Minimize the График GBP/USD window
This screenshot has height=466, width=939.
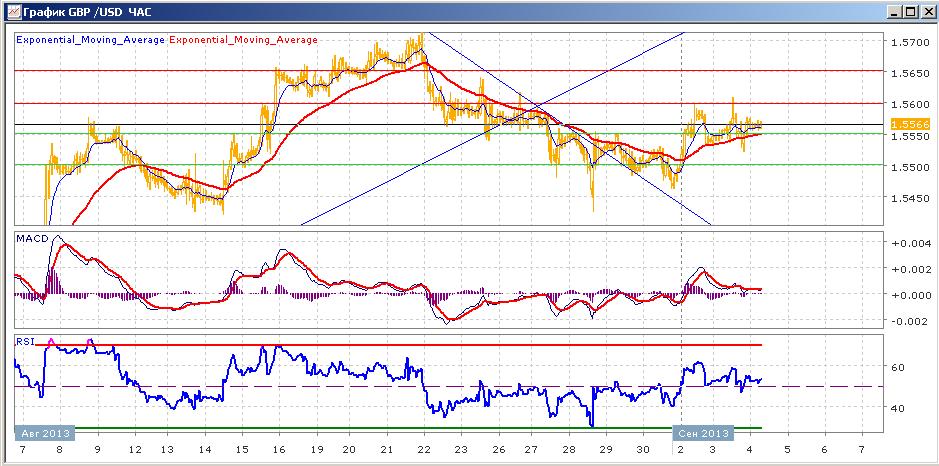click(894, 11)
